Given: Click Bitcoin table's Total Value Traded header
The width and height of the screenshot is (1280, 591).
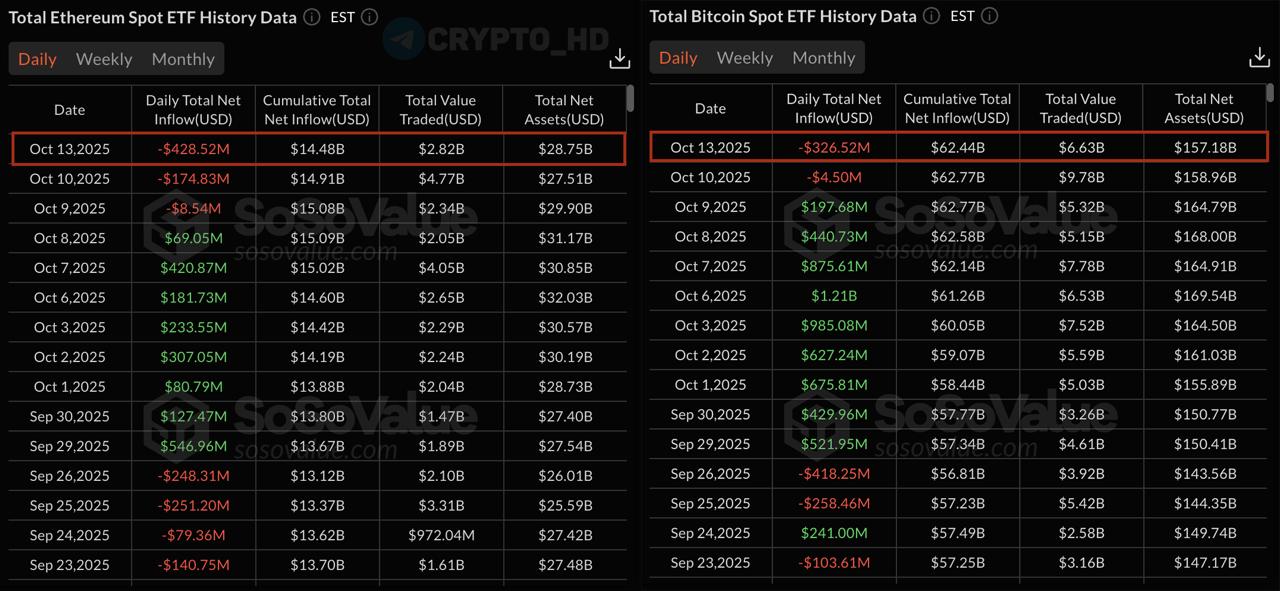Looking at the screenshot, I should click(x=1080, y=108).
